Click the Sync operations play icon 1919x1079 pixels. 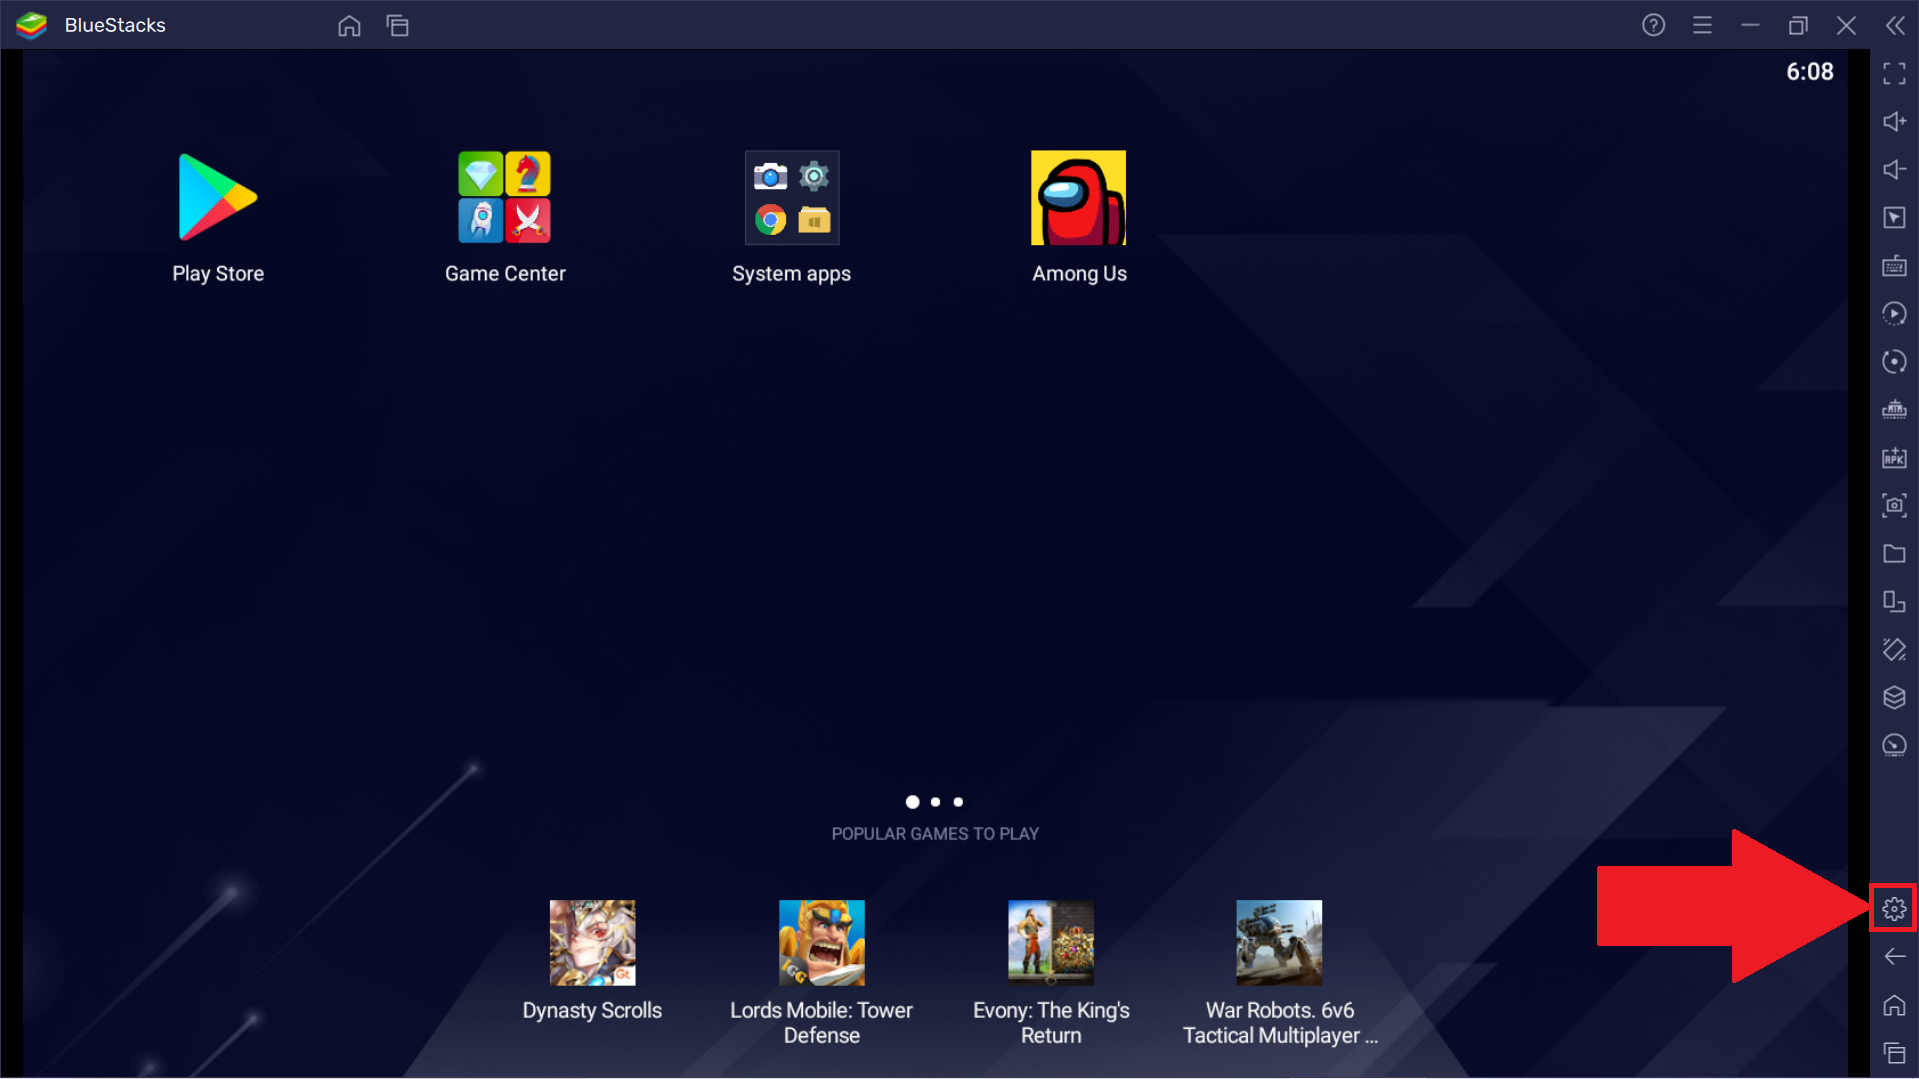click(x=1894, y=314)
